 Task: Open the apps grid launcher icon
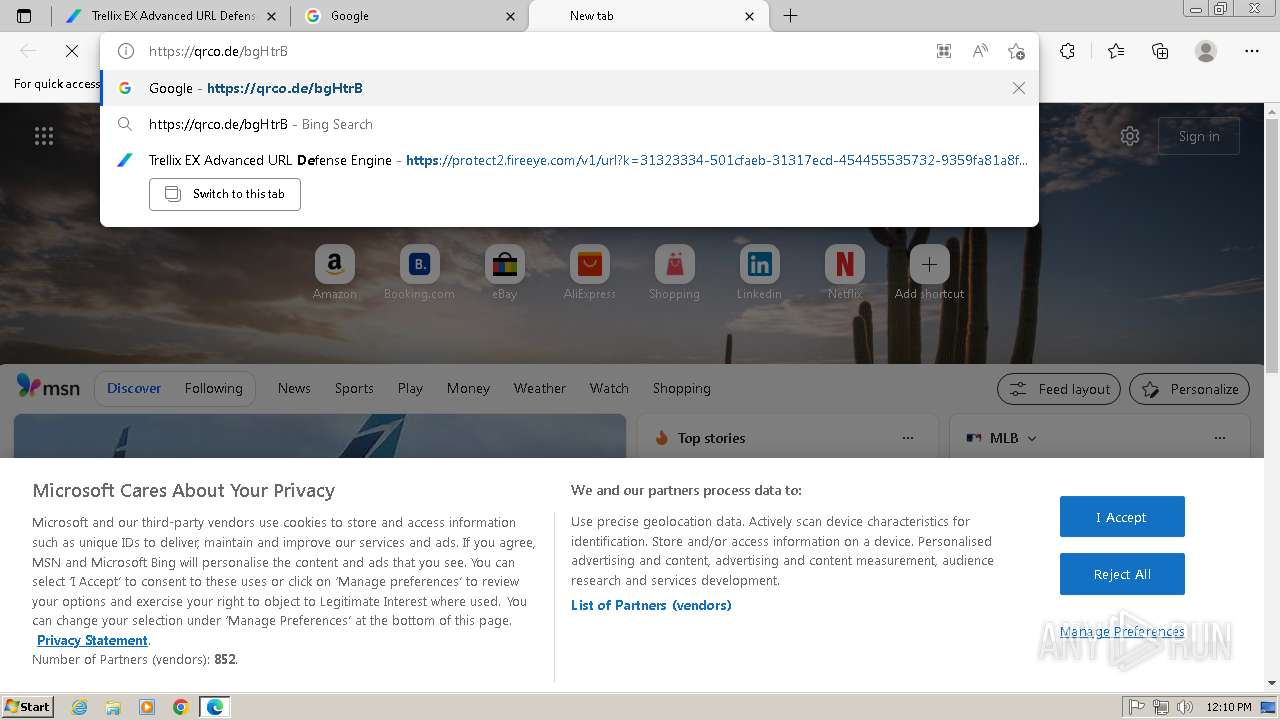44,136
